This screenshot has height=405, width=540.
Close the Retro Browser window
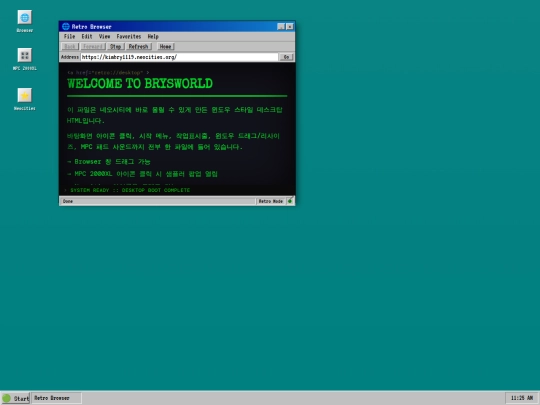290,27
